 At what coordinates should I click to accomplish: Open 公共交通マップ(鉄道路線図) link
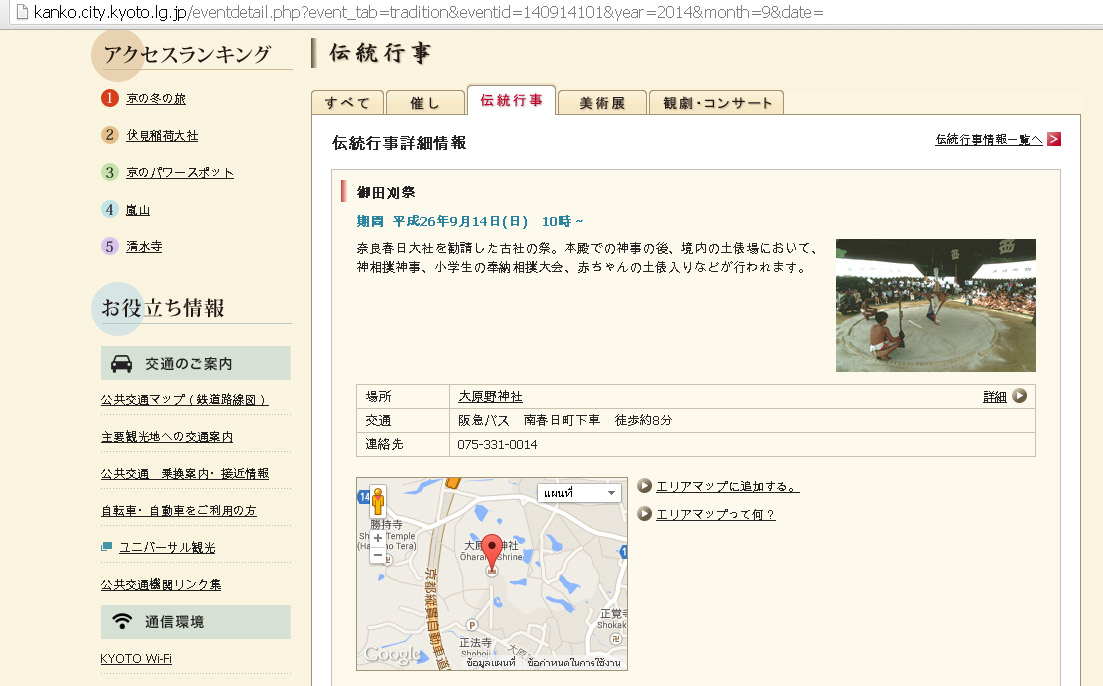184,400
